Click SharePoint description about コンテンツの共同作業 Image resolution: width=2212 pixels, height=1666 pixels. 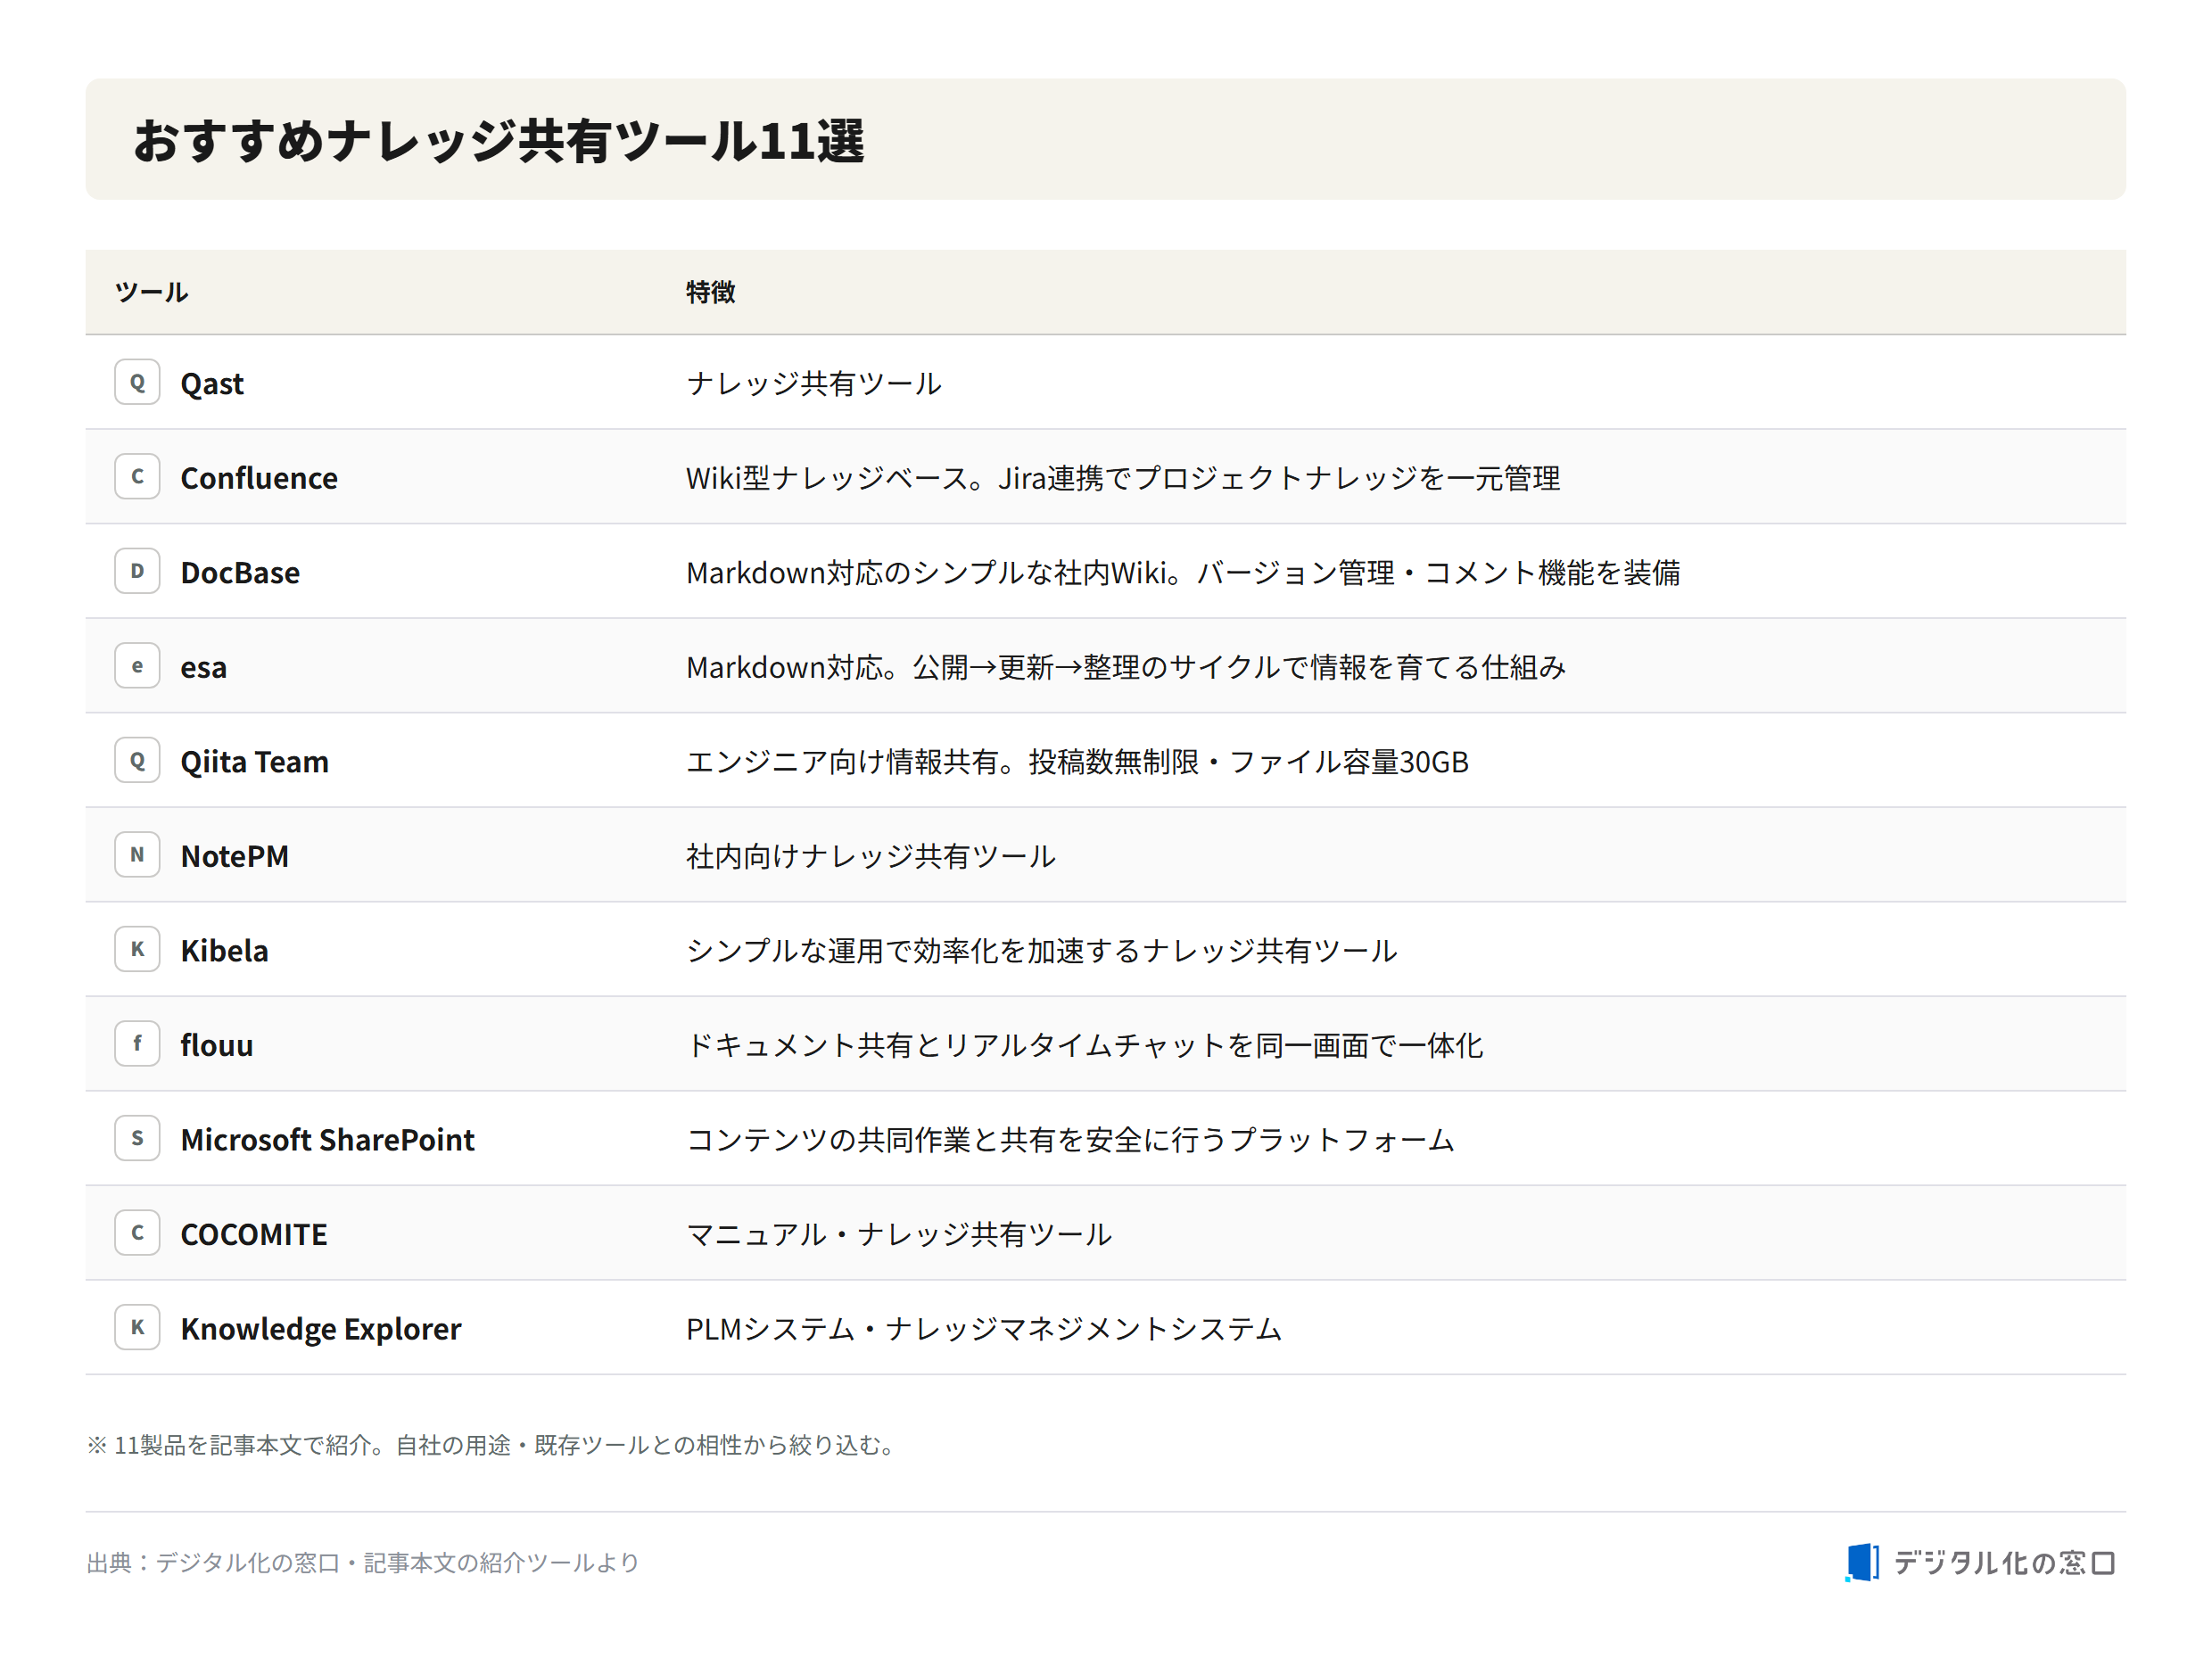click(x=1070, y=1140)
